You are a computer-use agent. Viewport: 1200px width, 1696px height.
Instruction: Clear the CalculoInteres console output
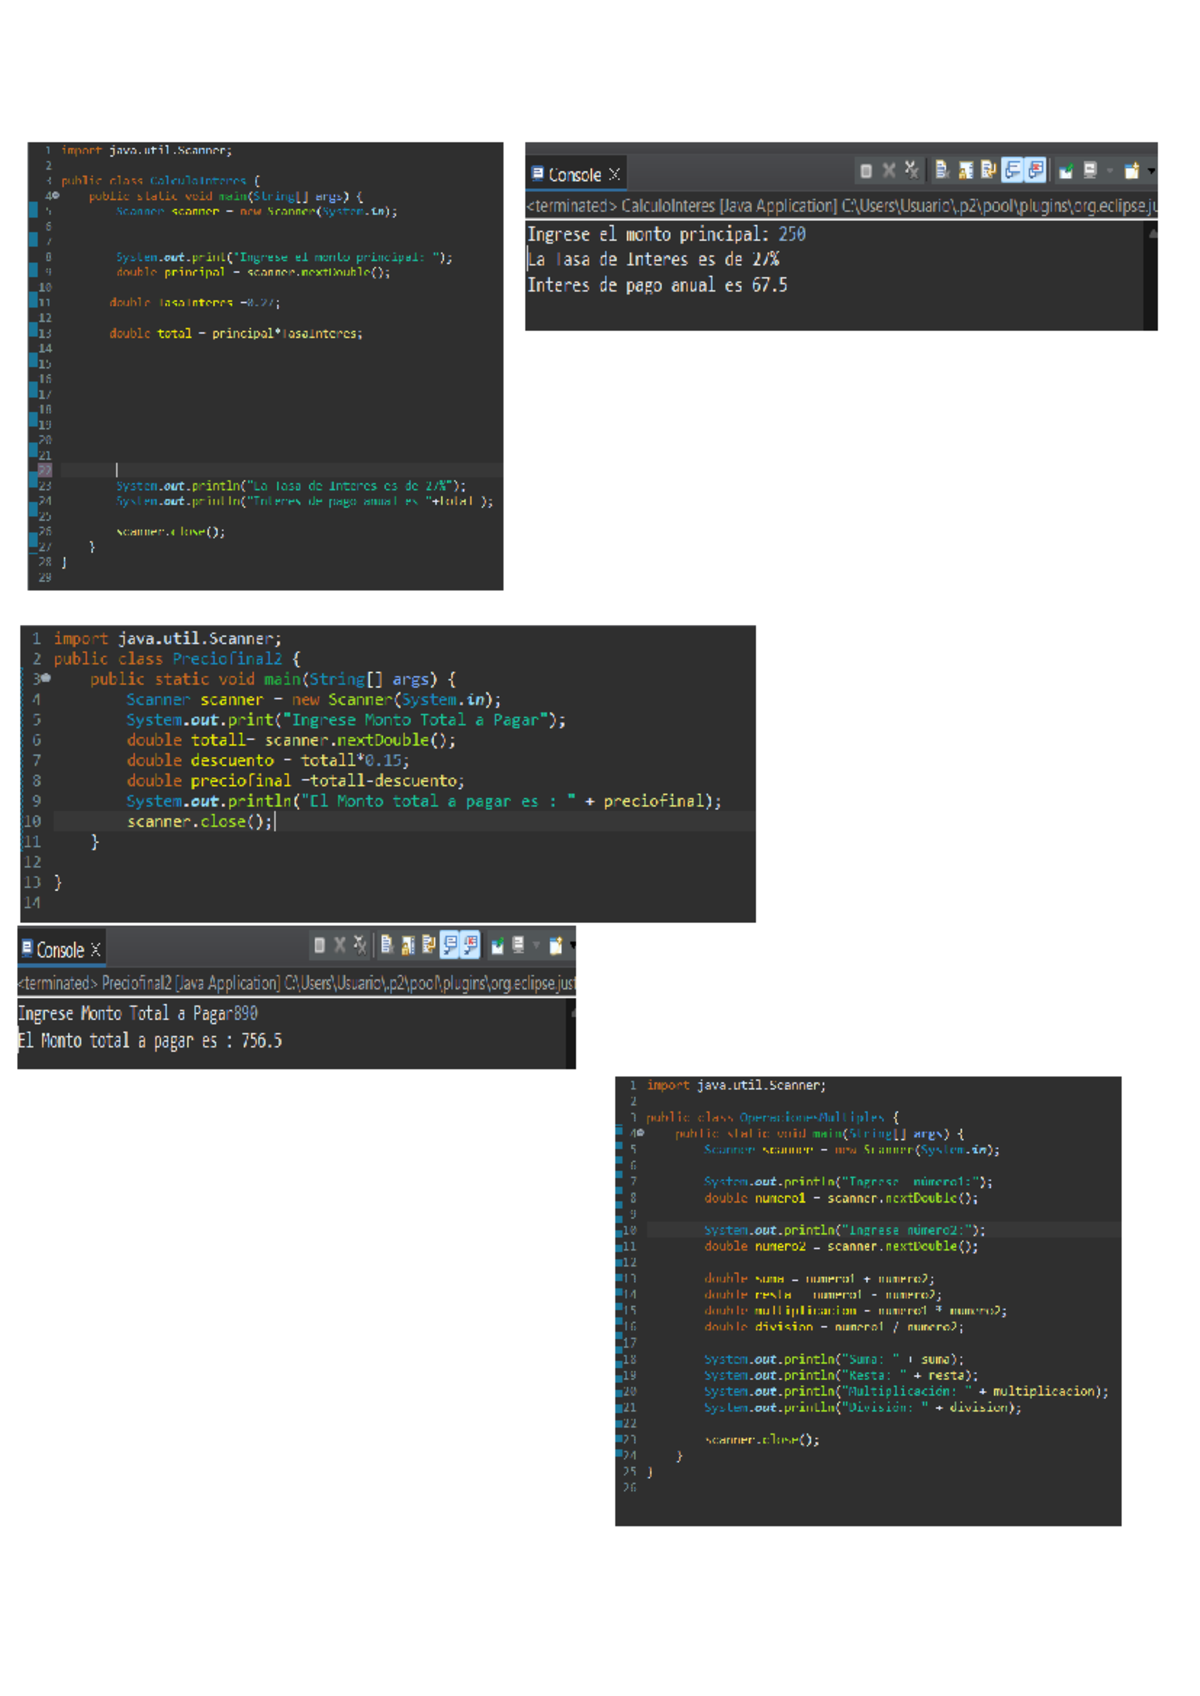click(x=942, y=171)
